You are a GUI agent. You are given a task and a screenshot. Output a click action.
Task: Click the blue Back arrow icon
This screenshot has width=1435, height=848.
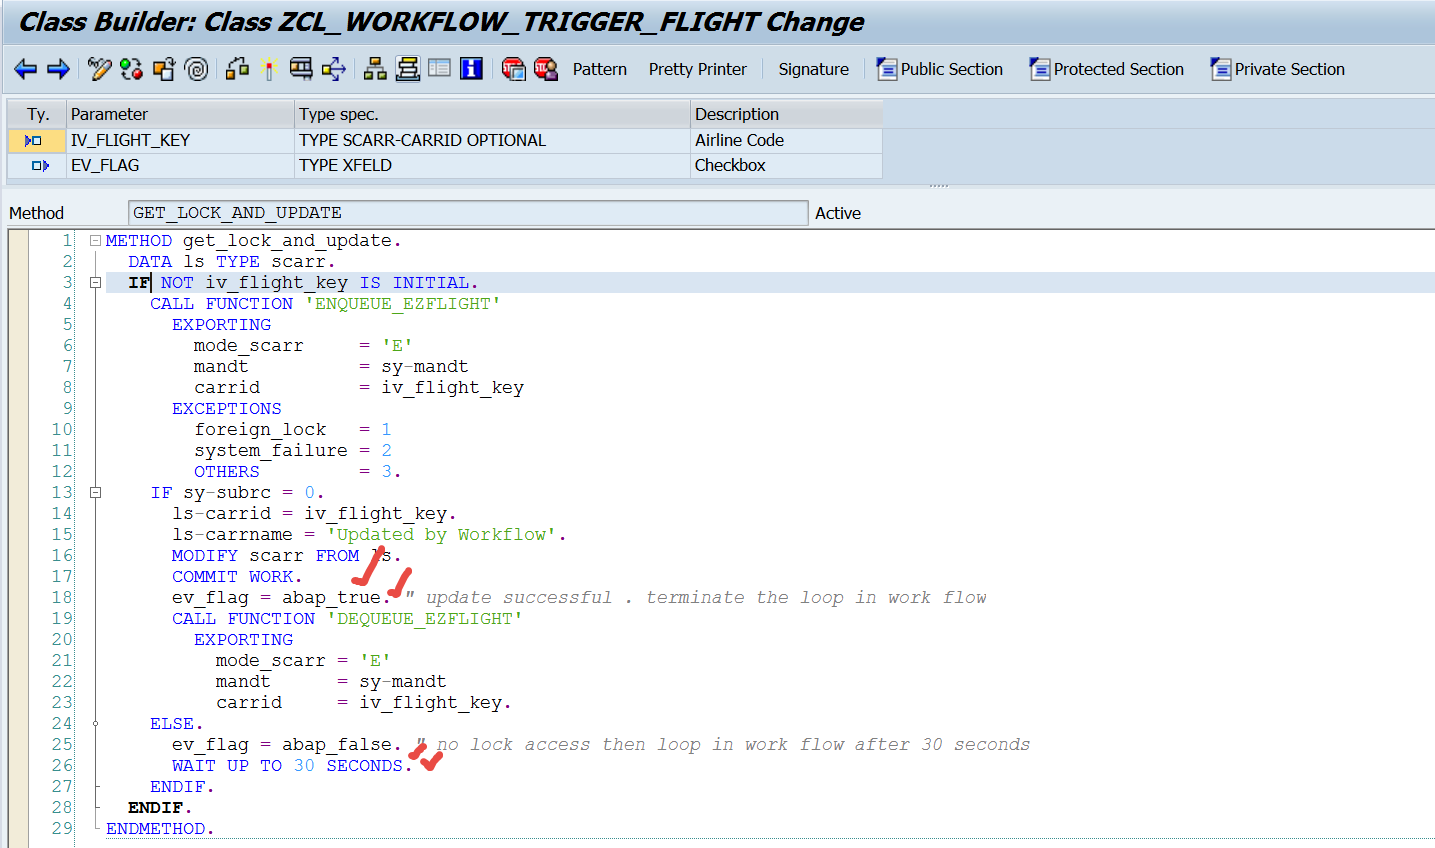point(25,69)
